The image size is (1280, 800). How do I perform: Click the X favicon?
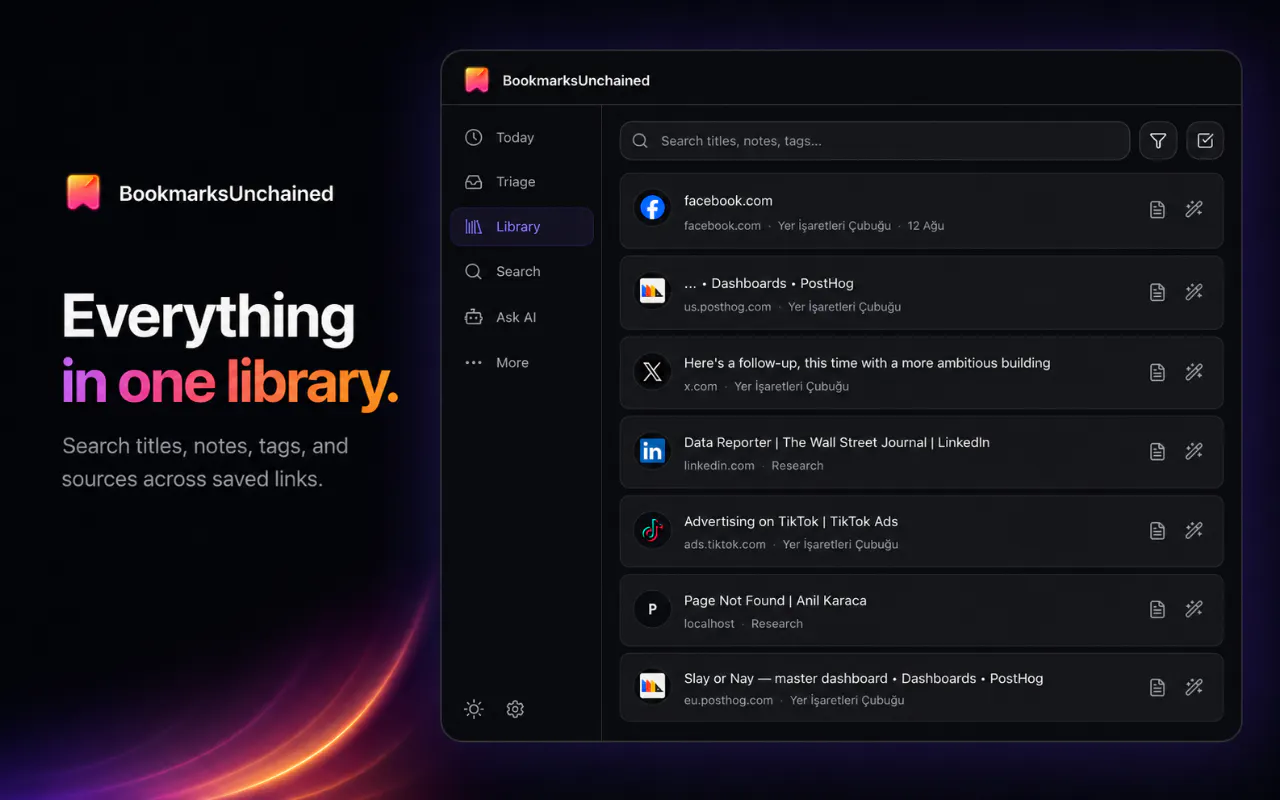(652, 372)
